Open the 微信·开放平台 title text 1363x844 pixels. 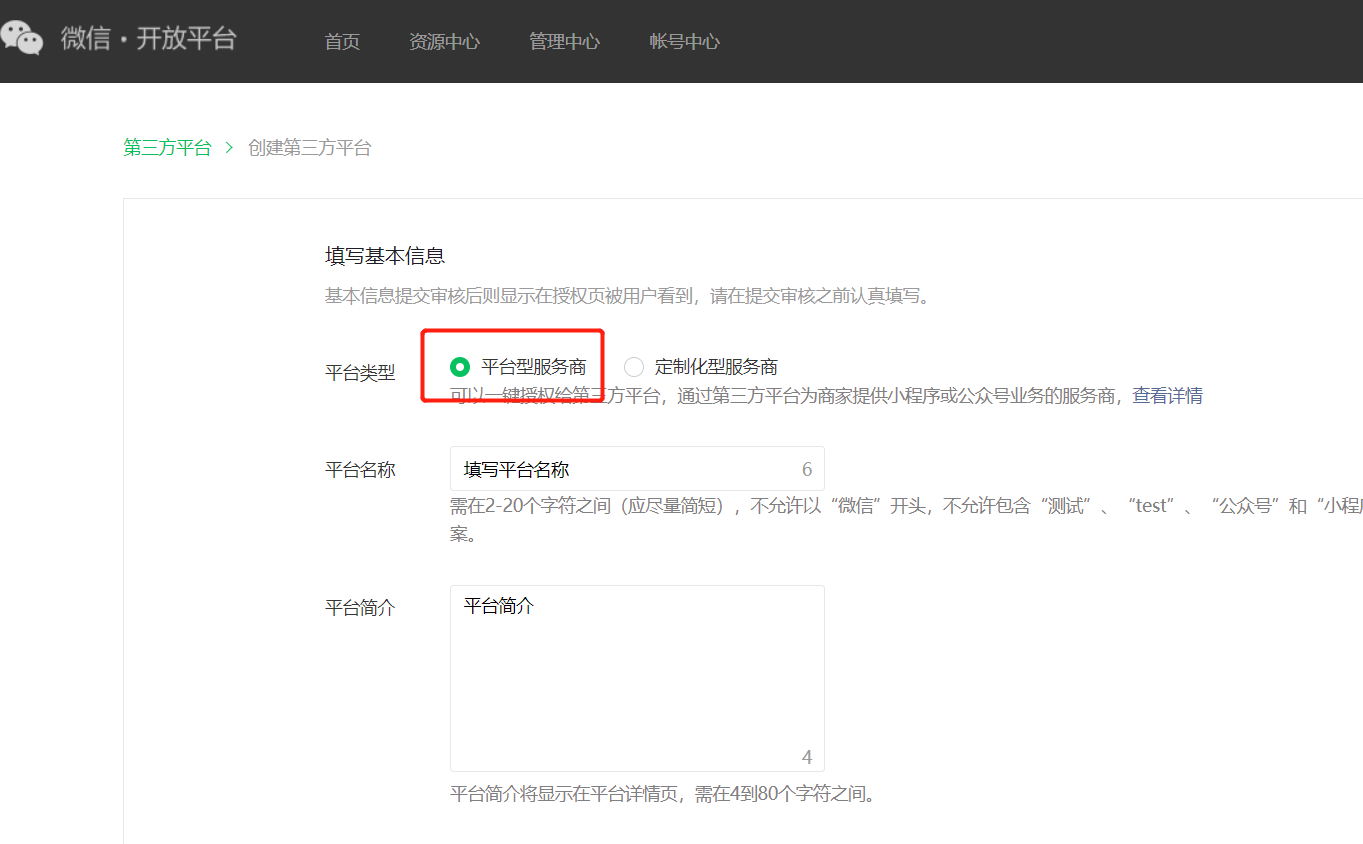[x=149, y=39]
